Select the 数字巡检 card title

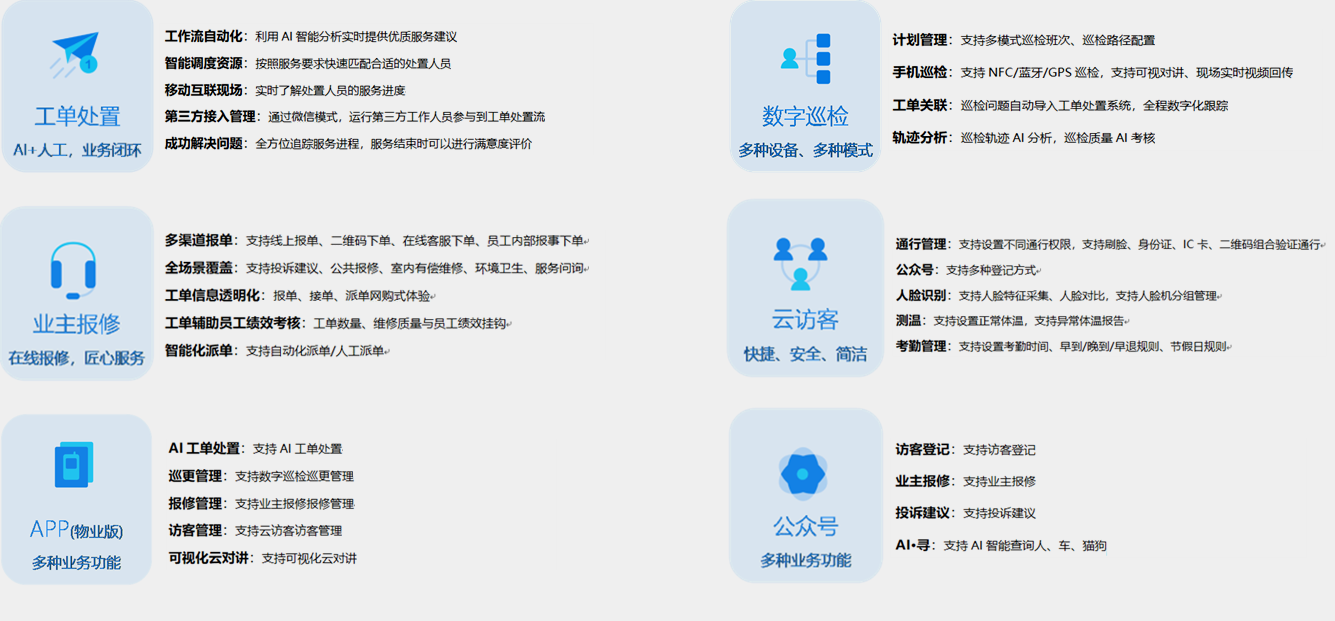pos(805,116)
